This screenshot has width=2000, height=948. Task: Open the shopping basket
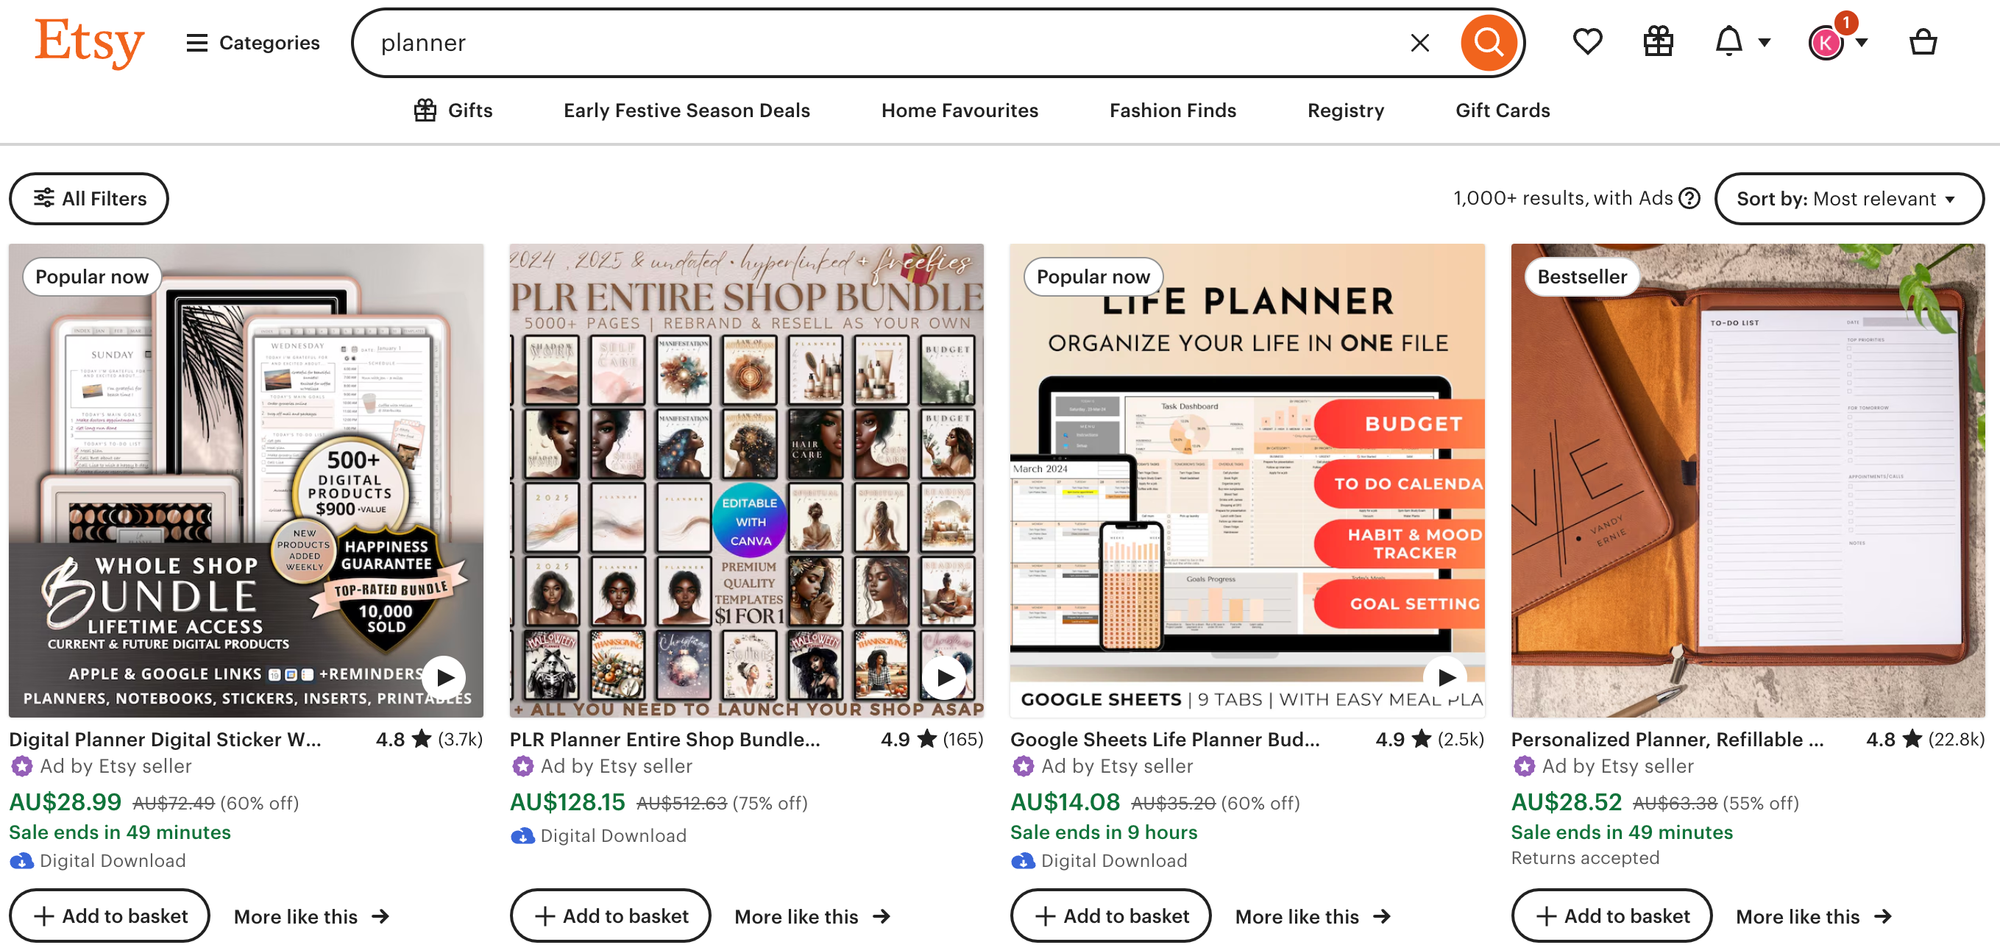coord(1922,42)
